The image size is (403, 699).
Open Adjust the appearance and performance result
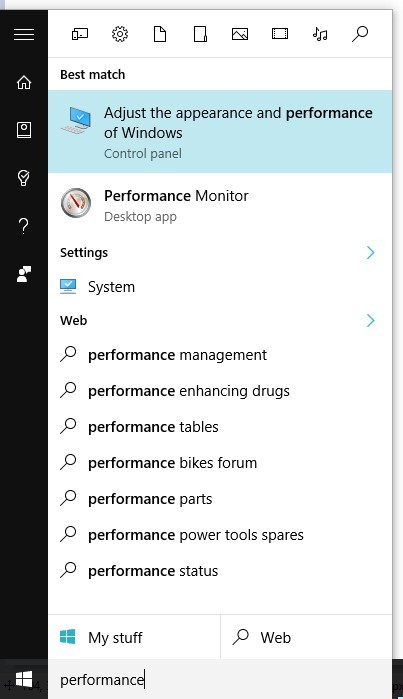(x=220, y=132)
